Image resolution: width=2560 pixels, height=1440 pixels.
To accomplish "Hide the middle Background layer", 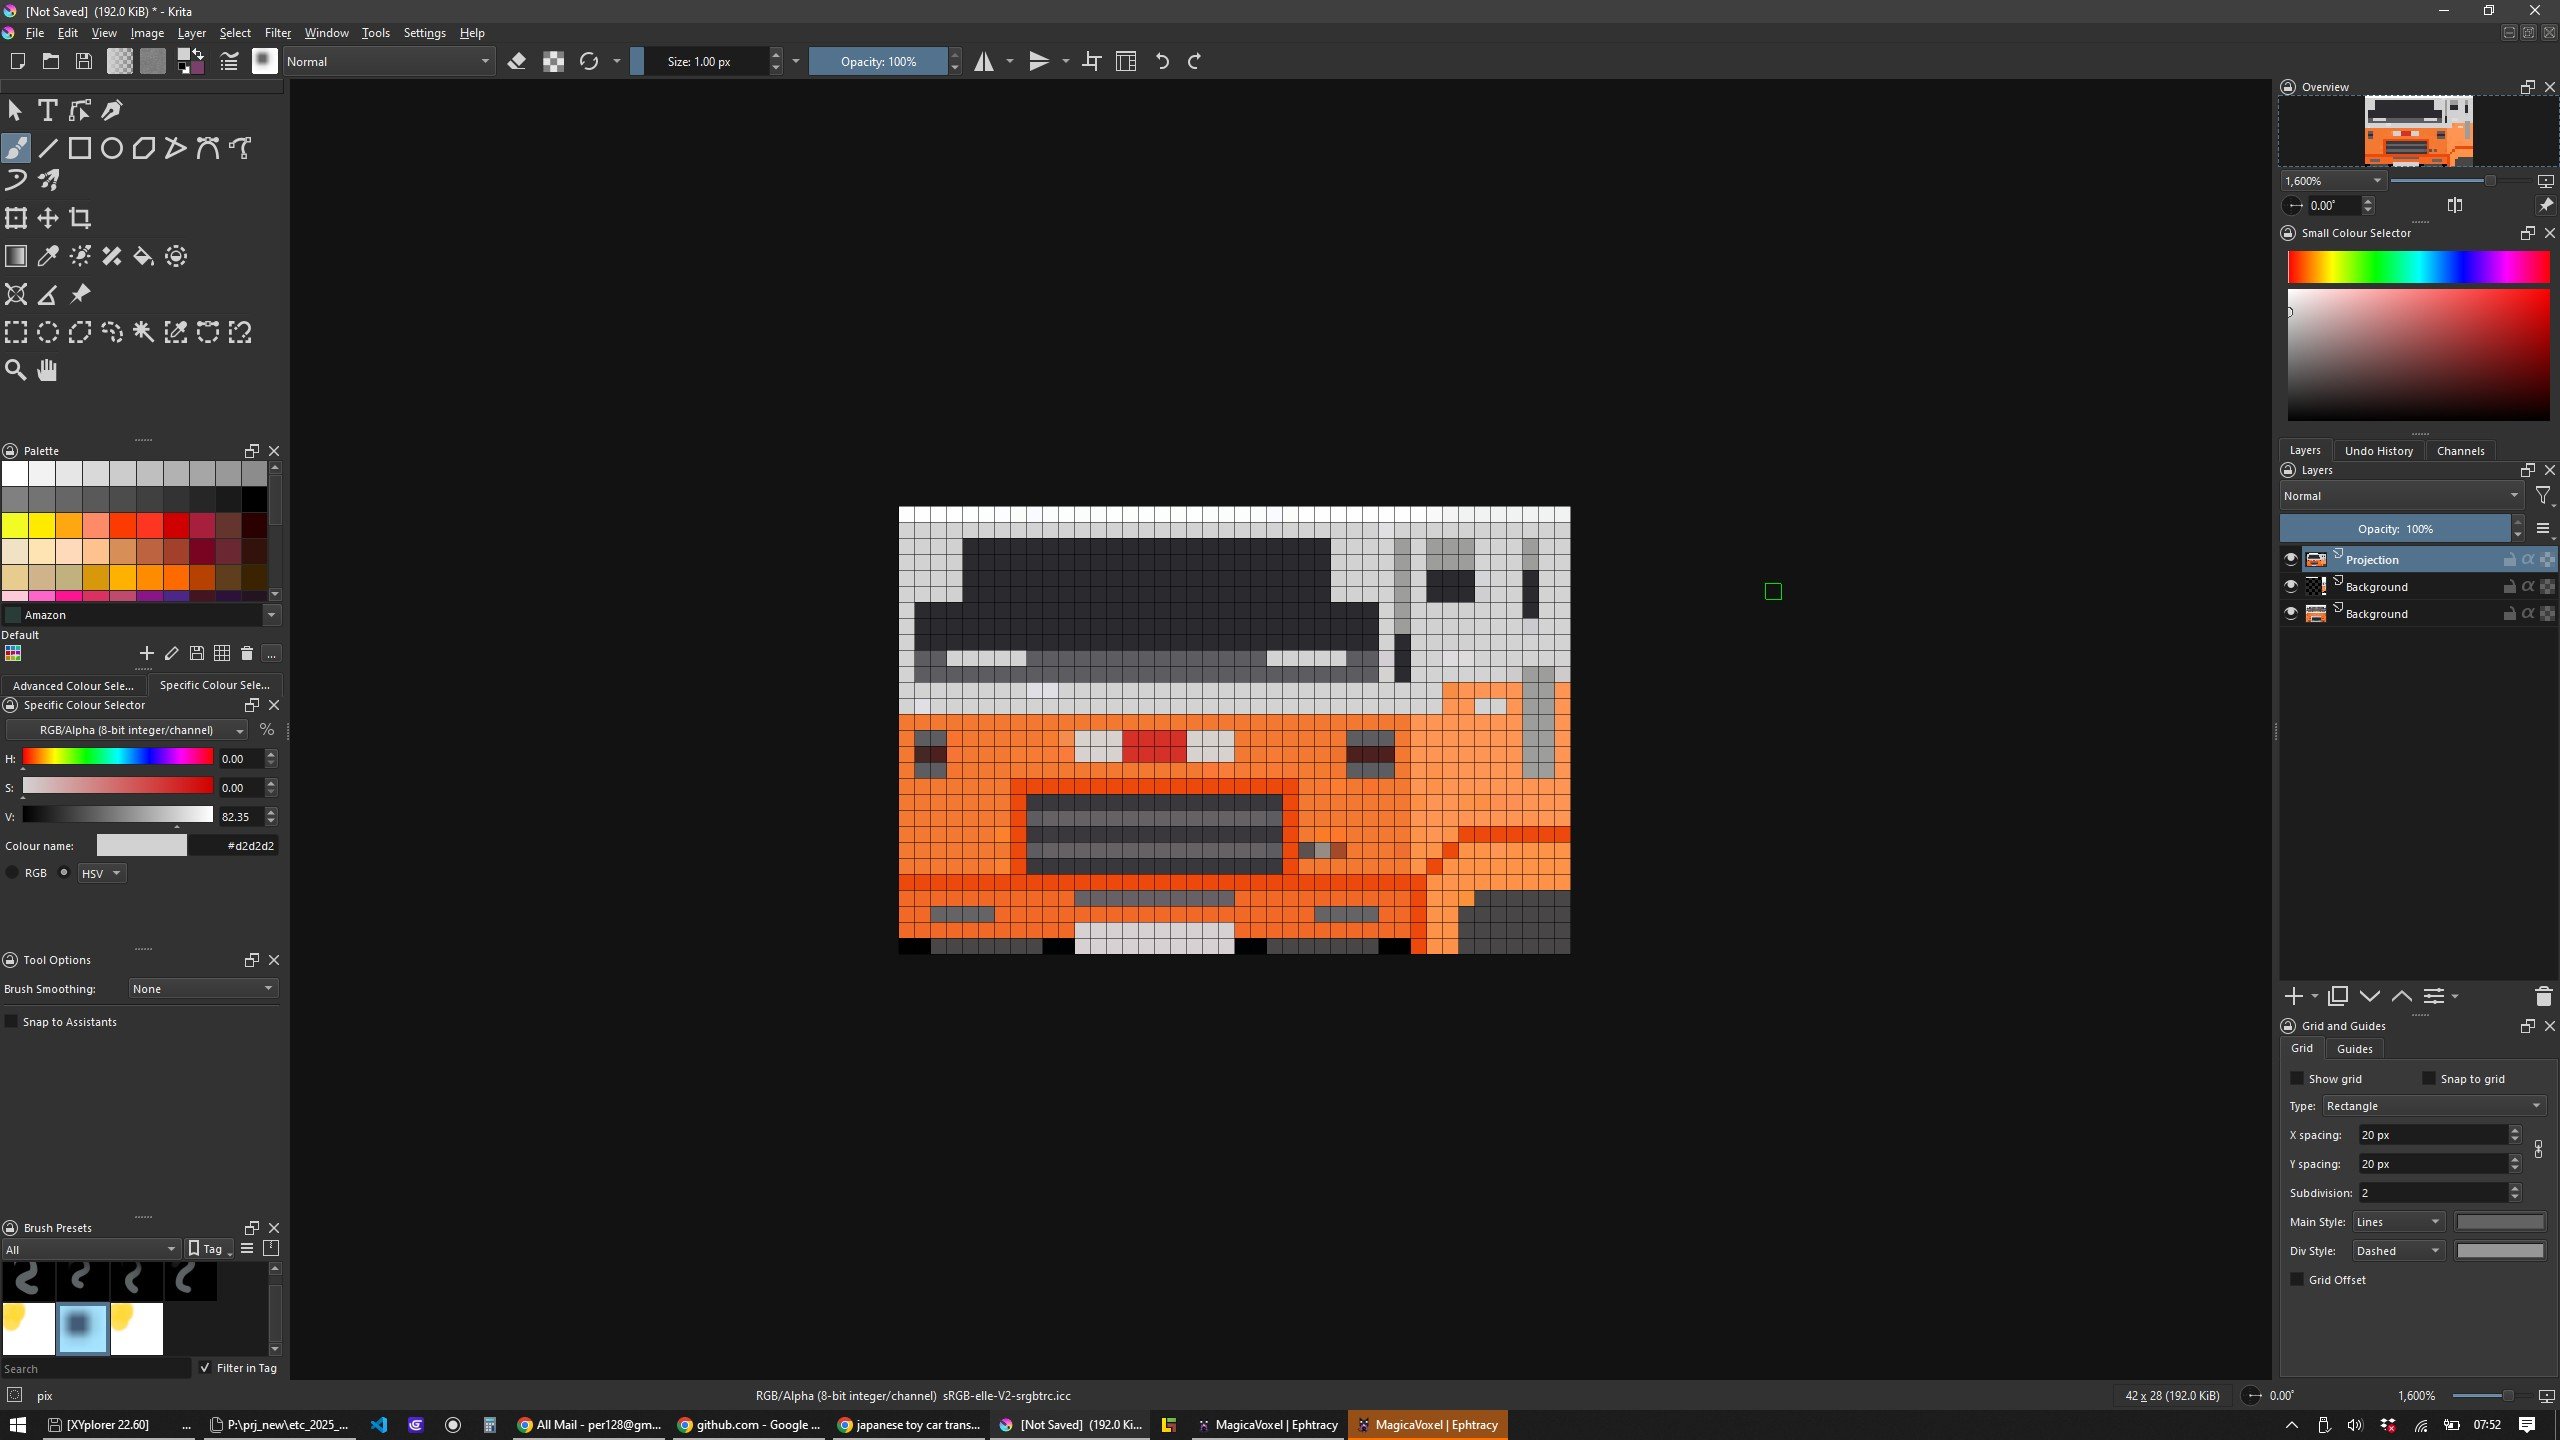I will pyautogui.click(x=2291, y=586).
